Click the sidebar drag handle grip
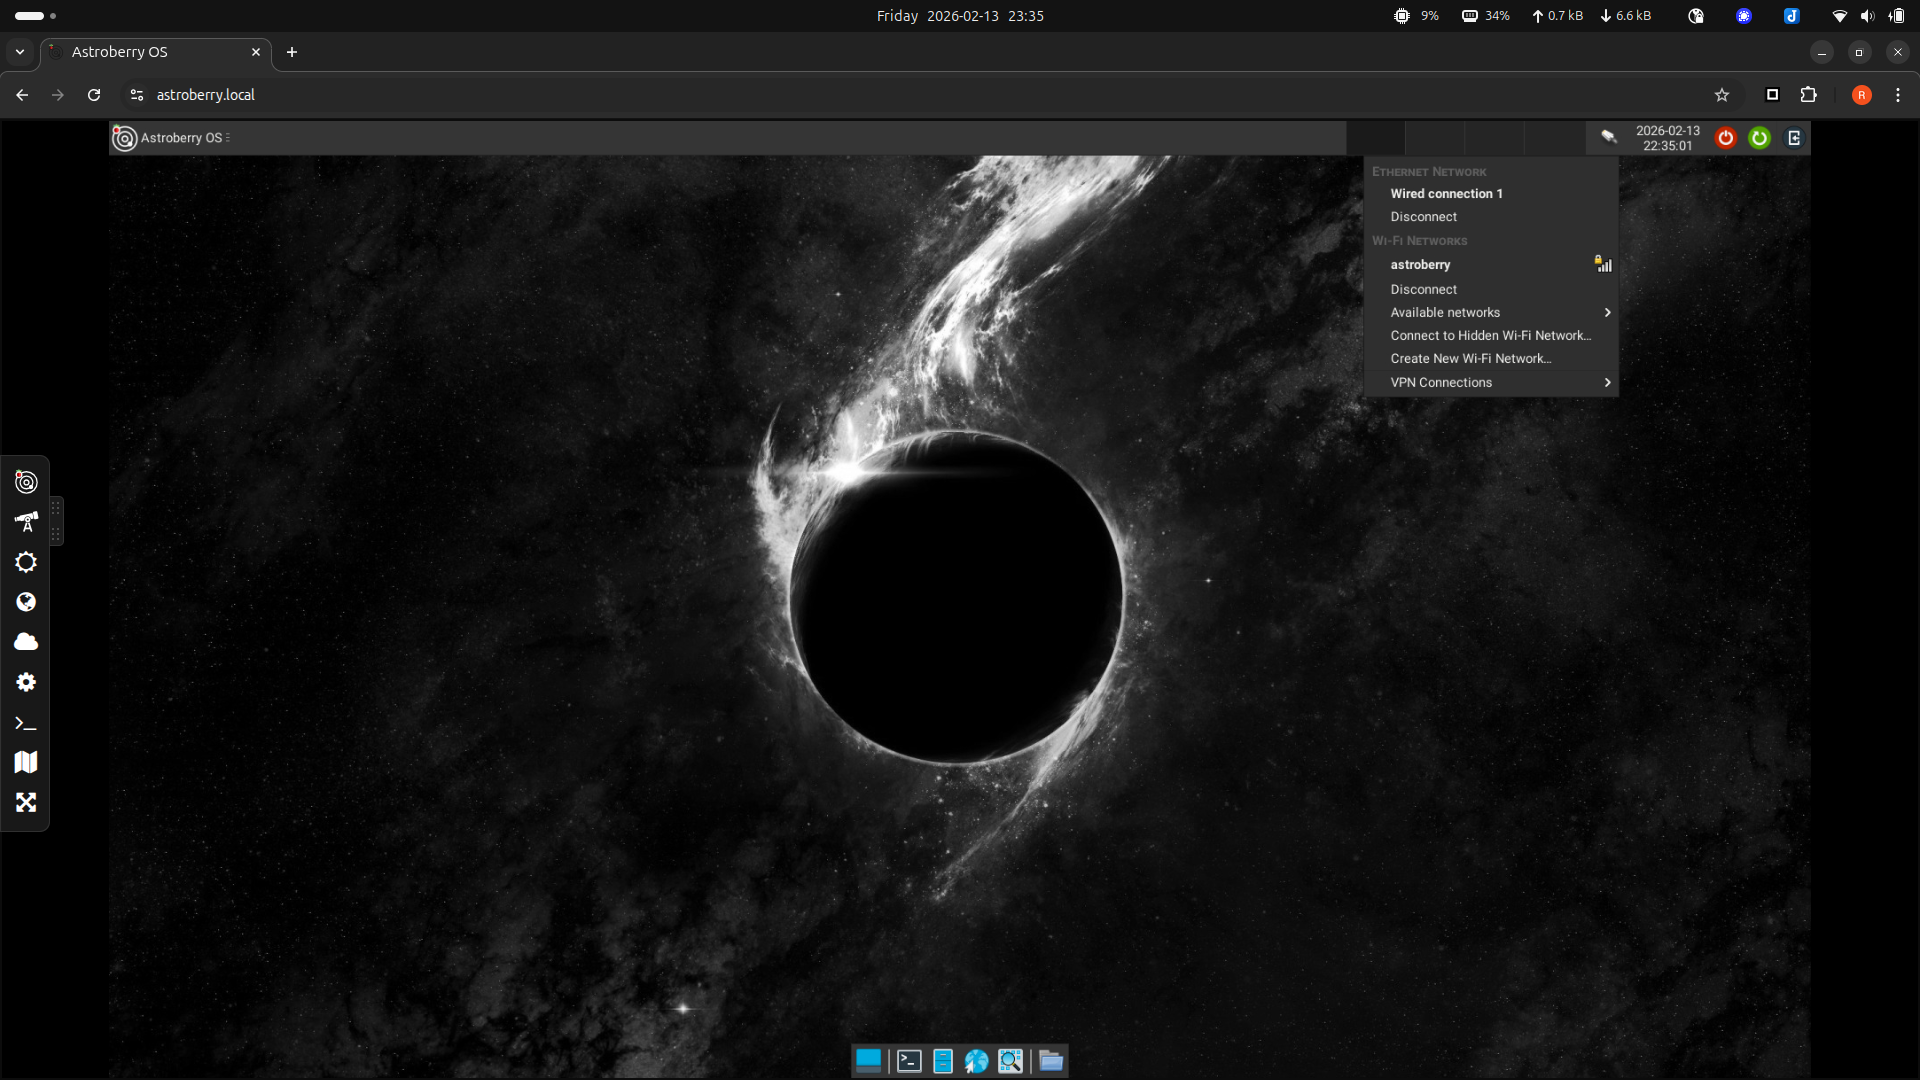The width and height of the screenshot is (1920, 1080). [56, 521]
